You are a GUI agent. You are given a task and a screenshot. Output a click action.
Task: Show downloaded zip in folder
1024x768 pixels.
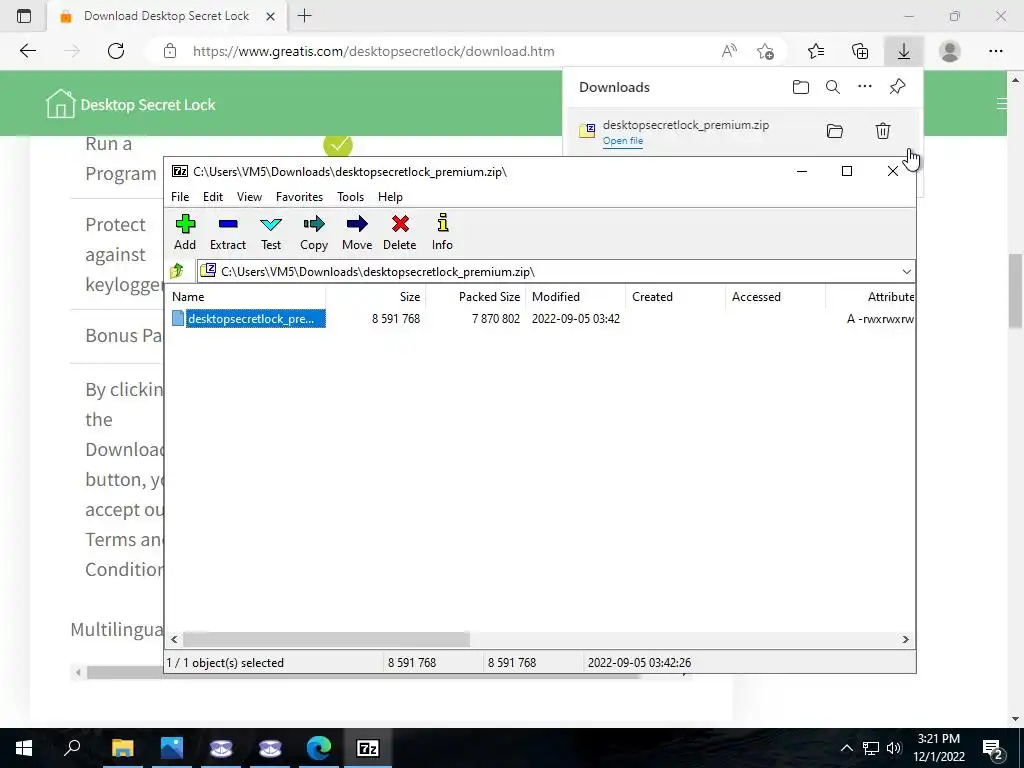click(835, 131)
